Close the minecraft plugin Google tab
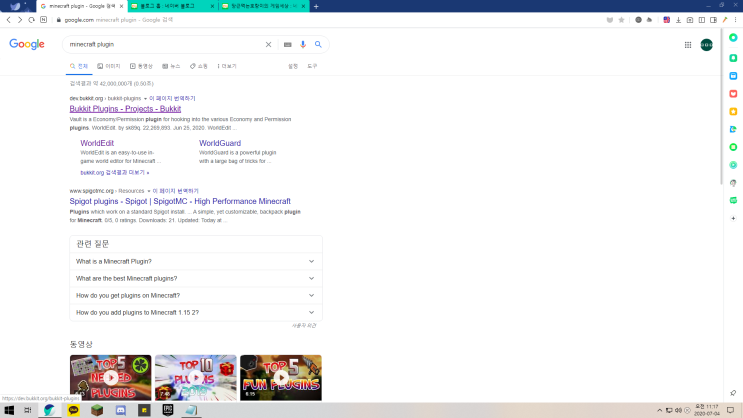This screenshot has width=743, height=418. coord(121,6)
